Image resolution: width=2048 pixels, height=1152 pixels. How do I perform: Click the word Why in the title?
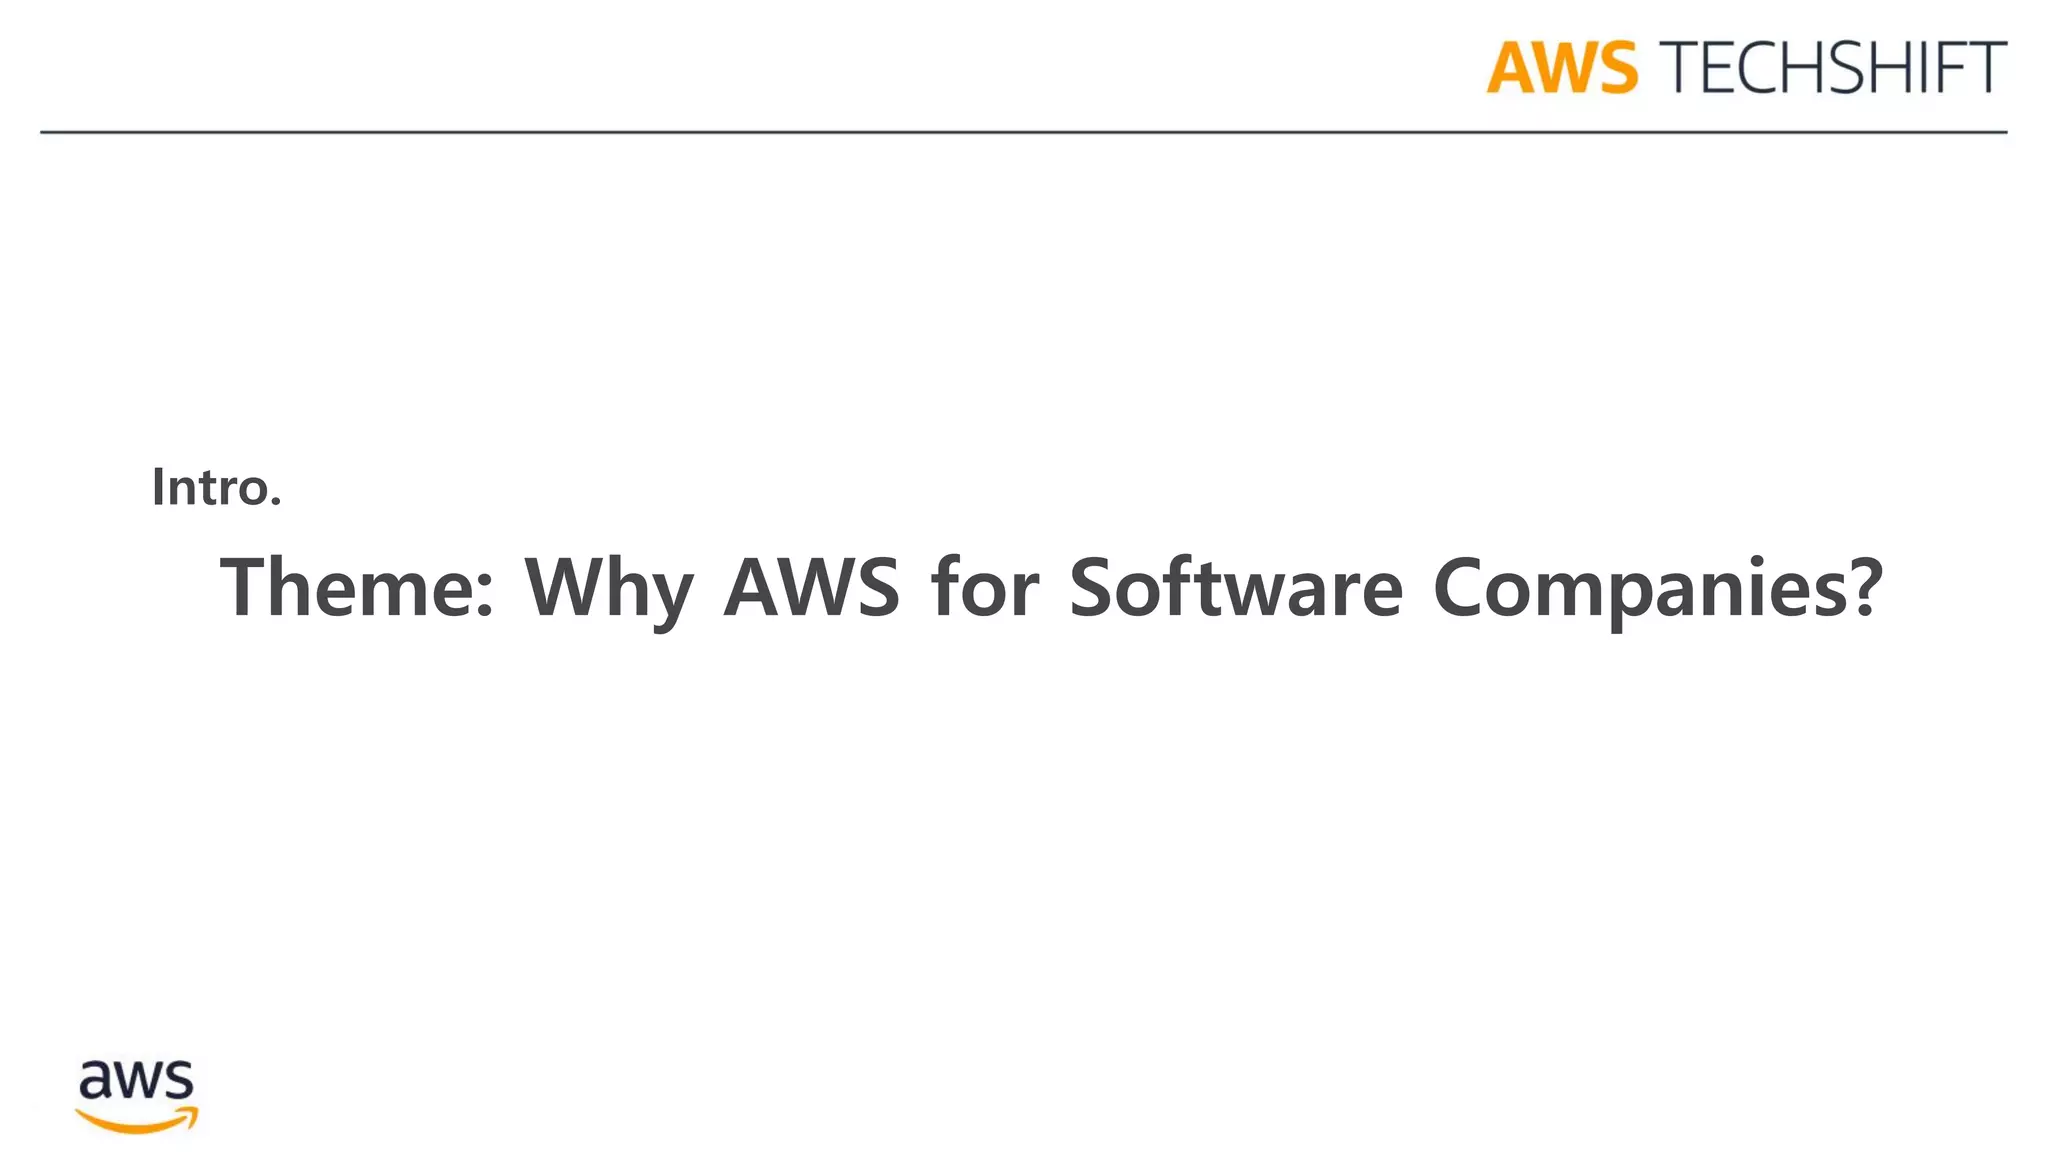click(x=609, y=592)
